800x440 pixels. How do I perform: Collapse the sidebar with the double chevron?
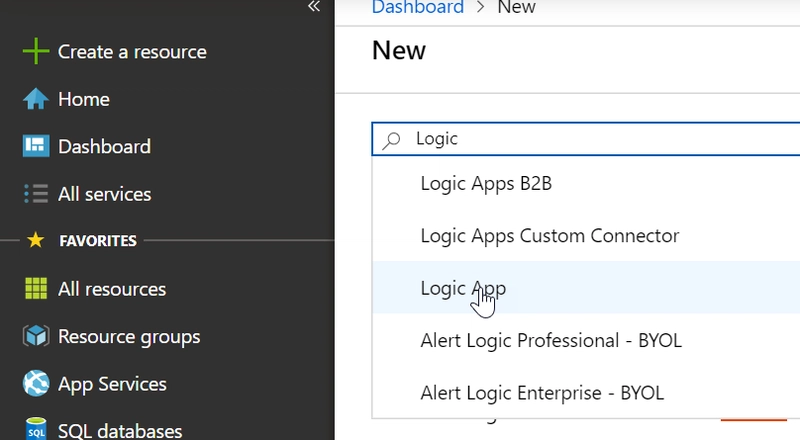(313, 6)
